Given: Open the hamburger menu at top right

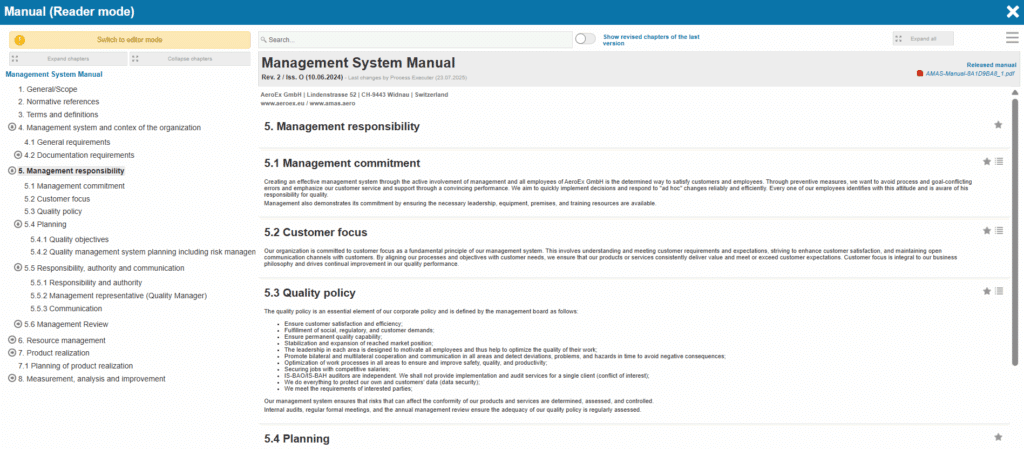Looking at the screenshot, I should [1011, 38].
